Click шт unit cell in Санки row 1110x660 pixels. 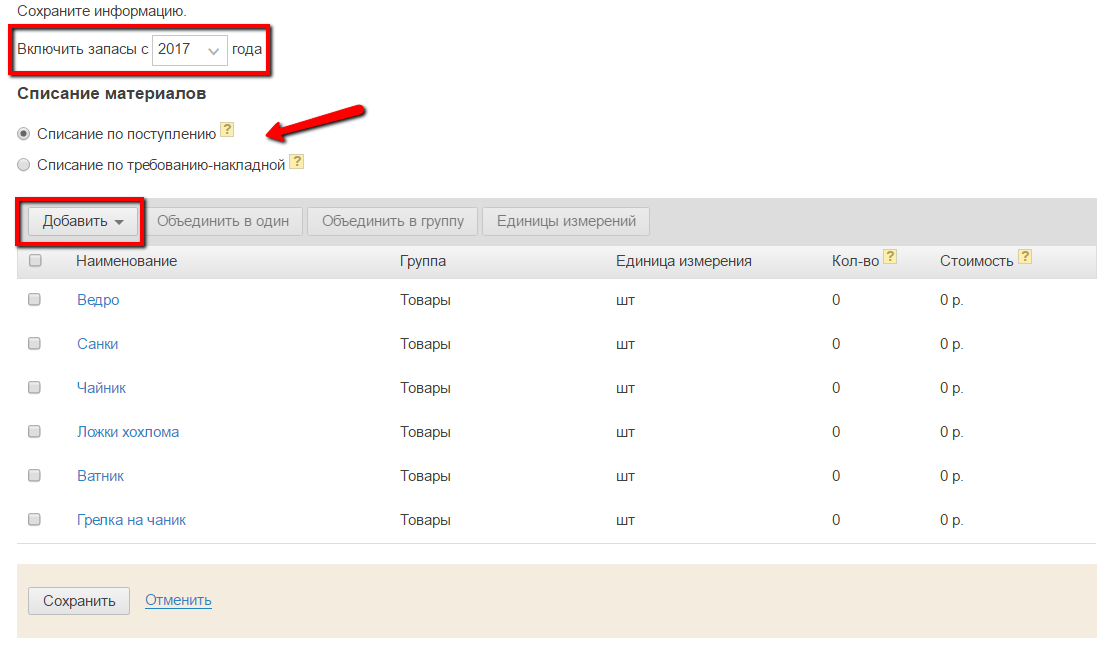coord(625,344)
